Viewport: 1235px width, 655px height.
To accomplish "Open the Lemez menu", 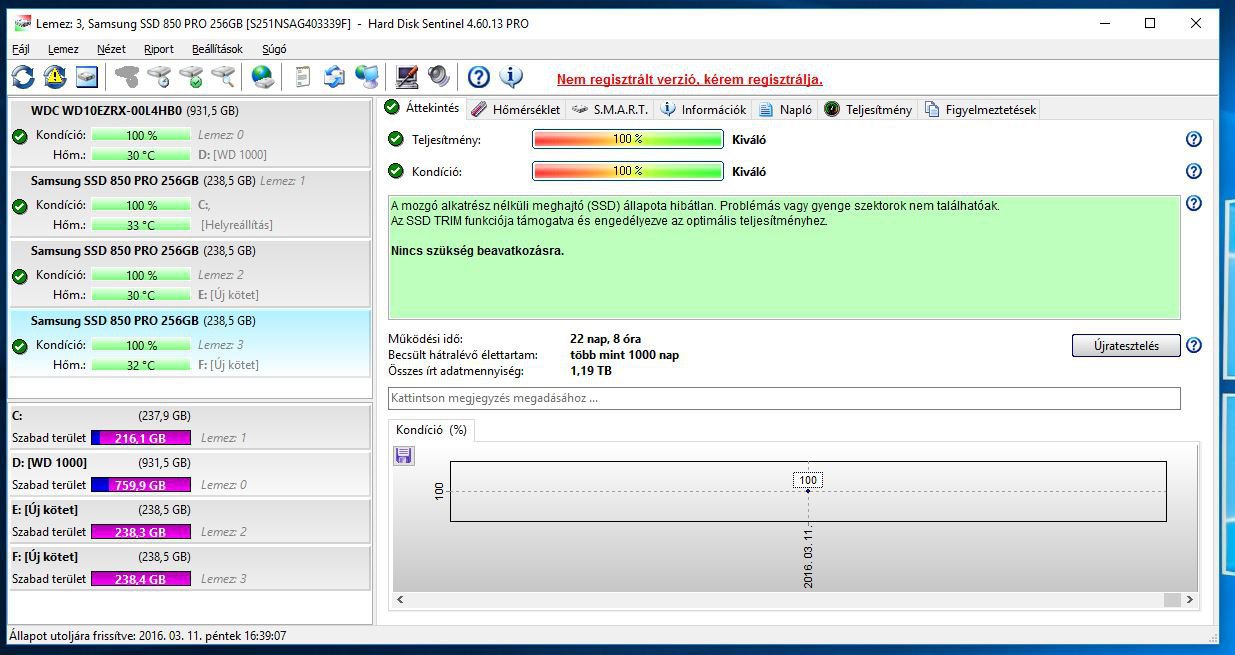I will (x=63, y=48).
